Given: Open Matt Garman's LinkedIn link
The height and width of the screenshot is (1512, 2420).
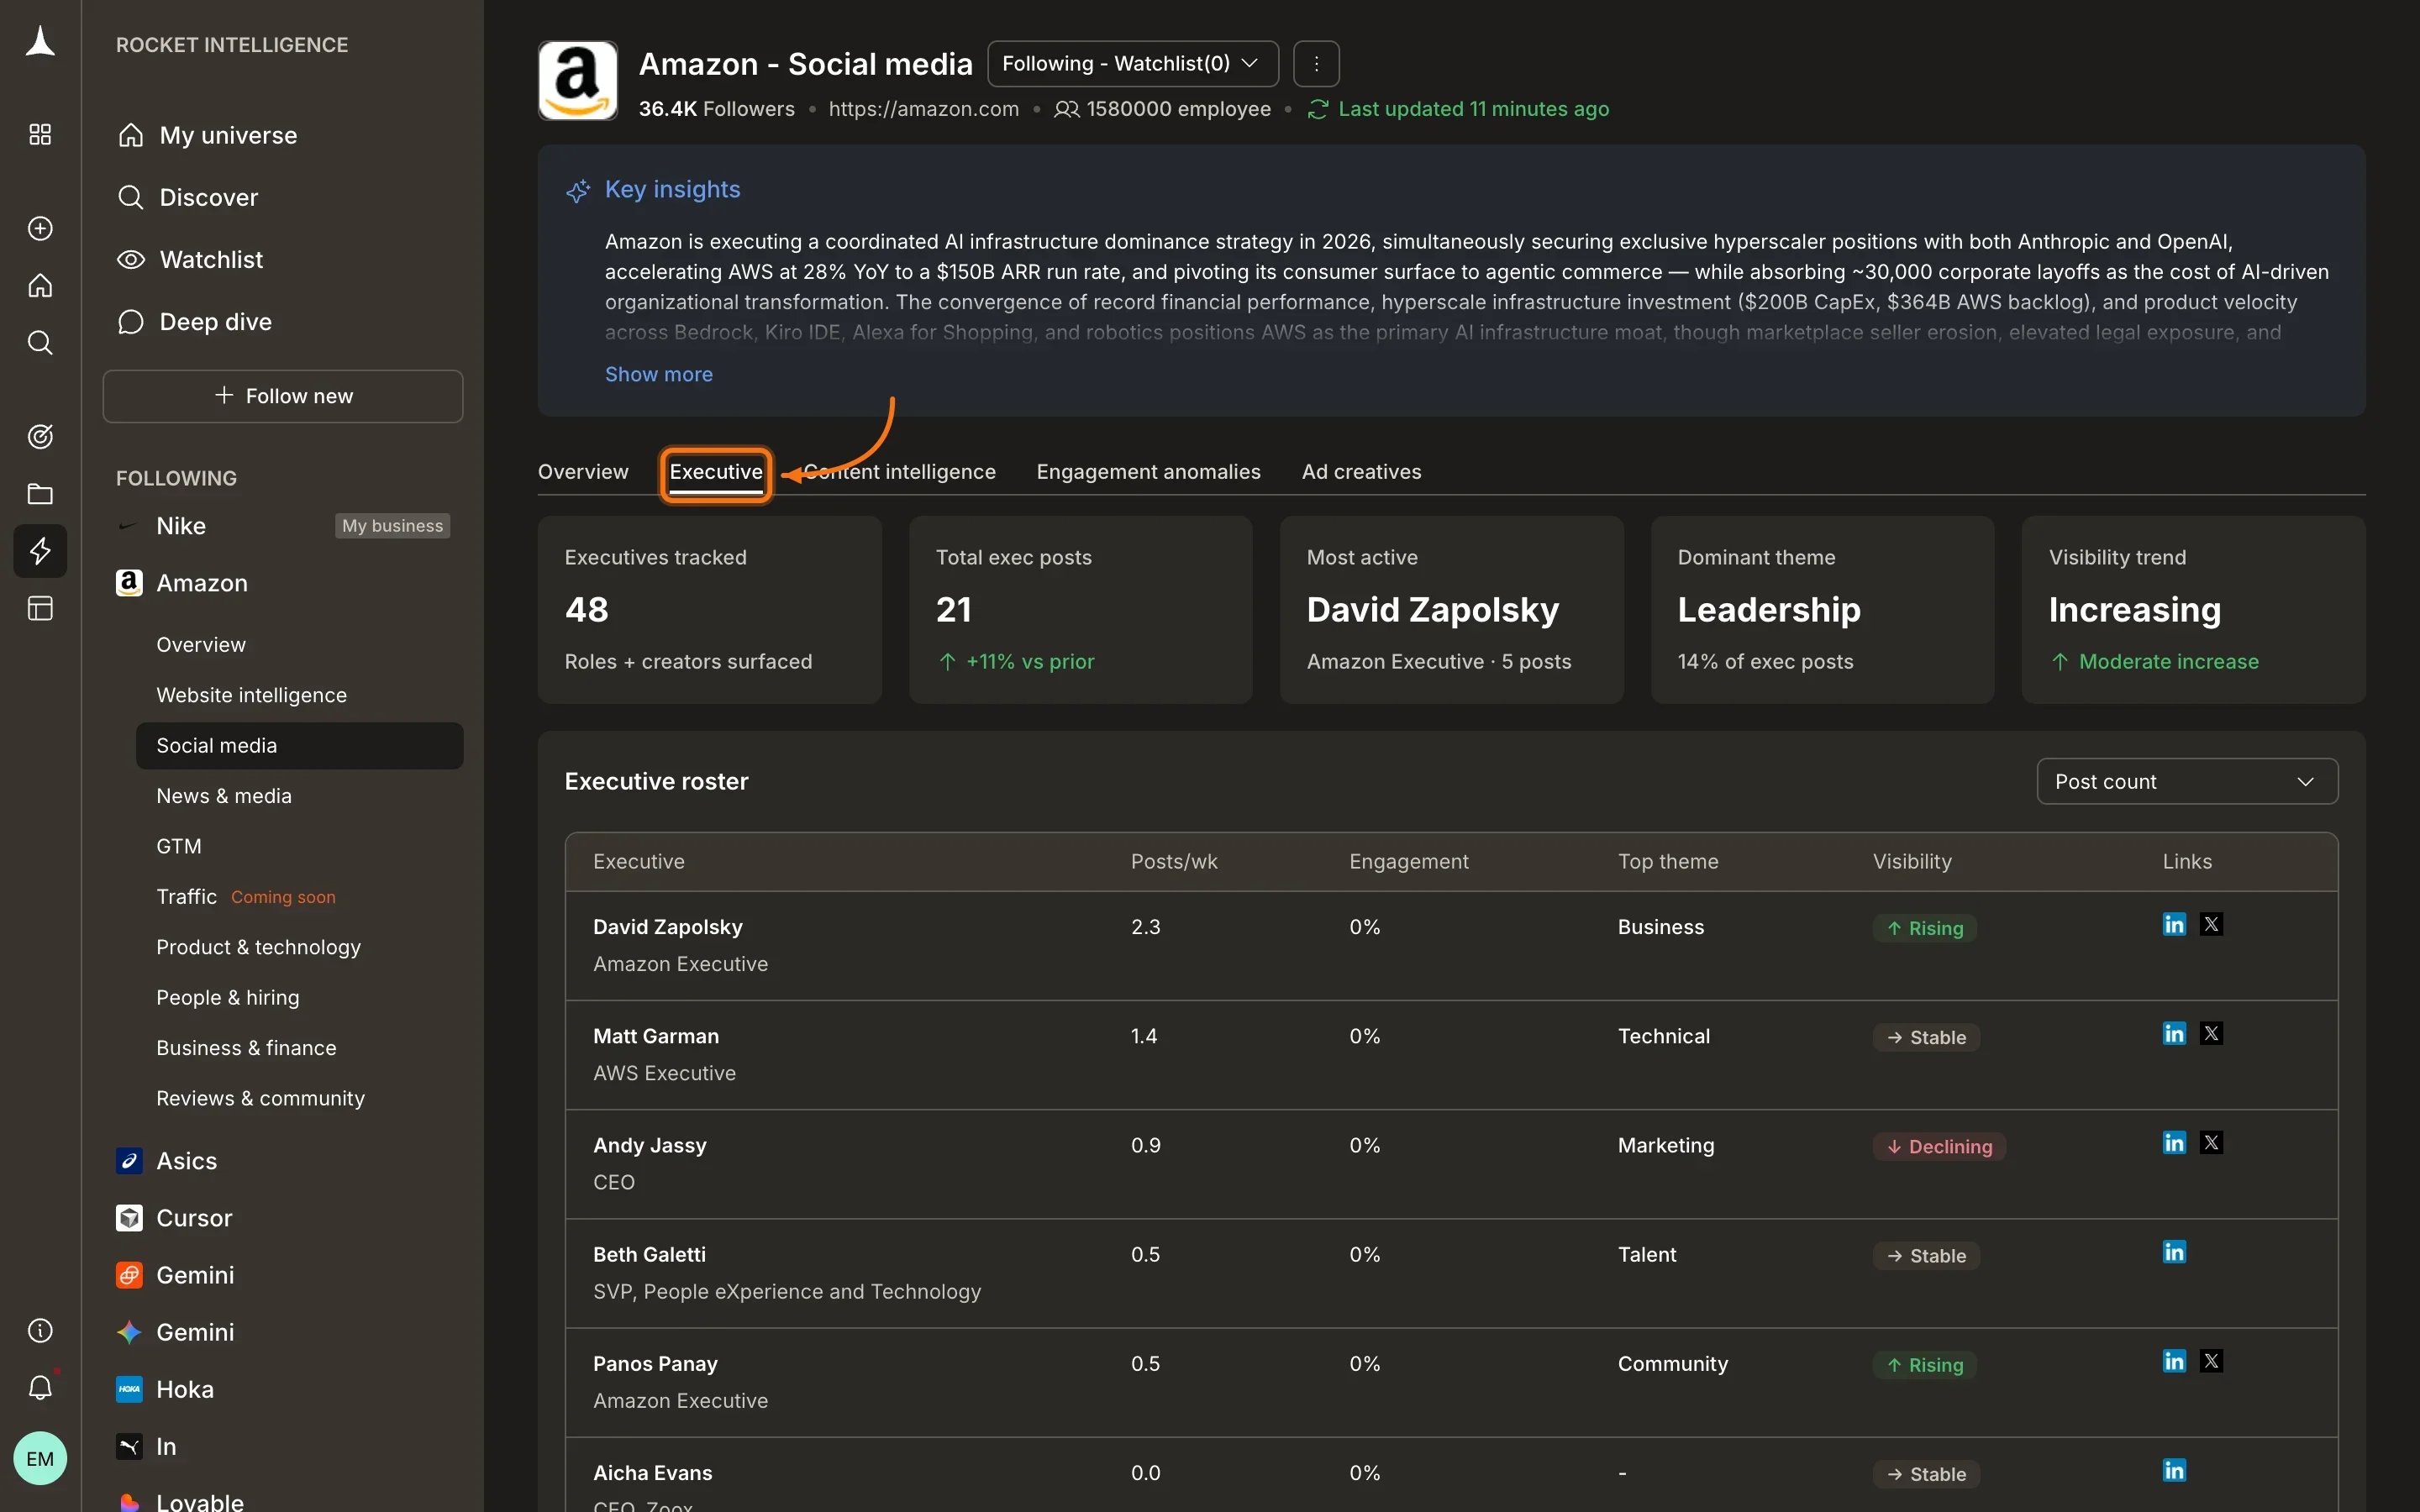Looking at the screenshot, I should click(2174, 1034).
